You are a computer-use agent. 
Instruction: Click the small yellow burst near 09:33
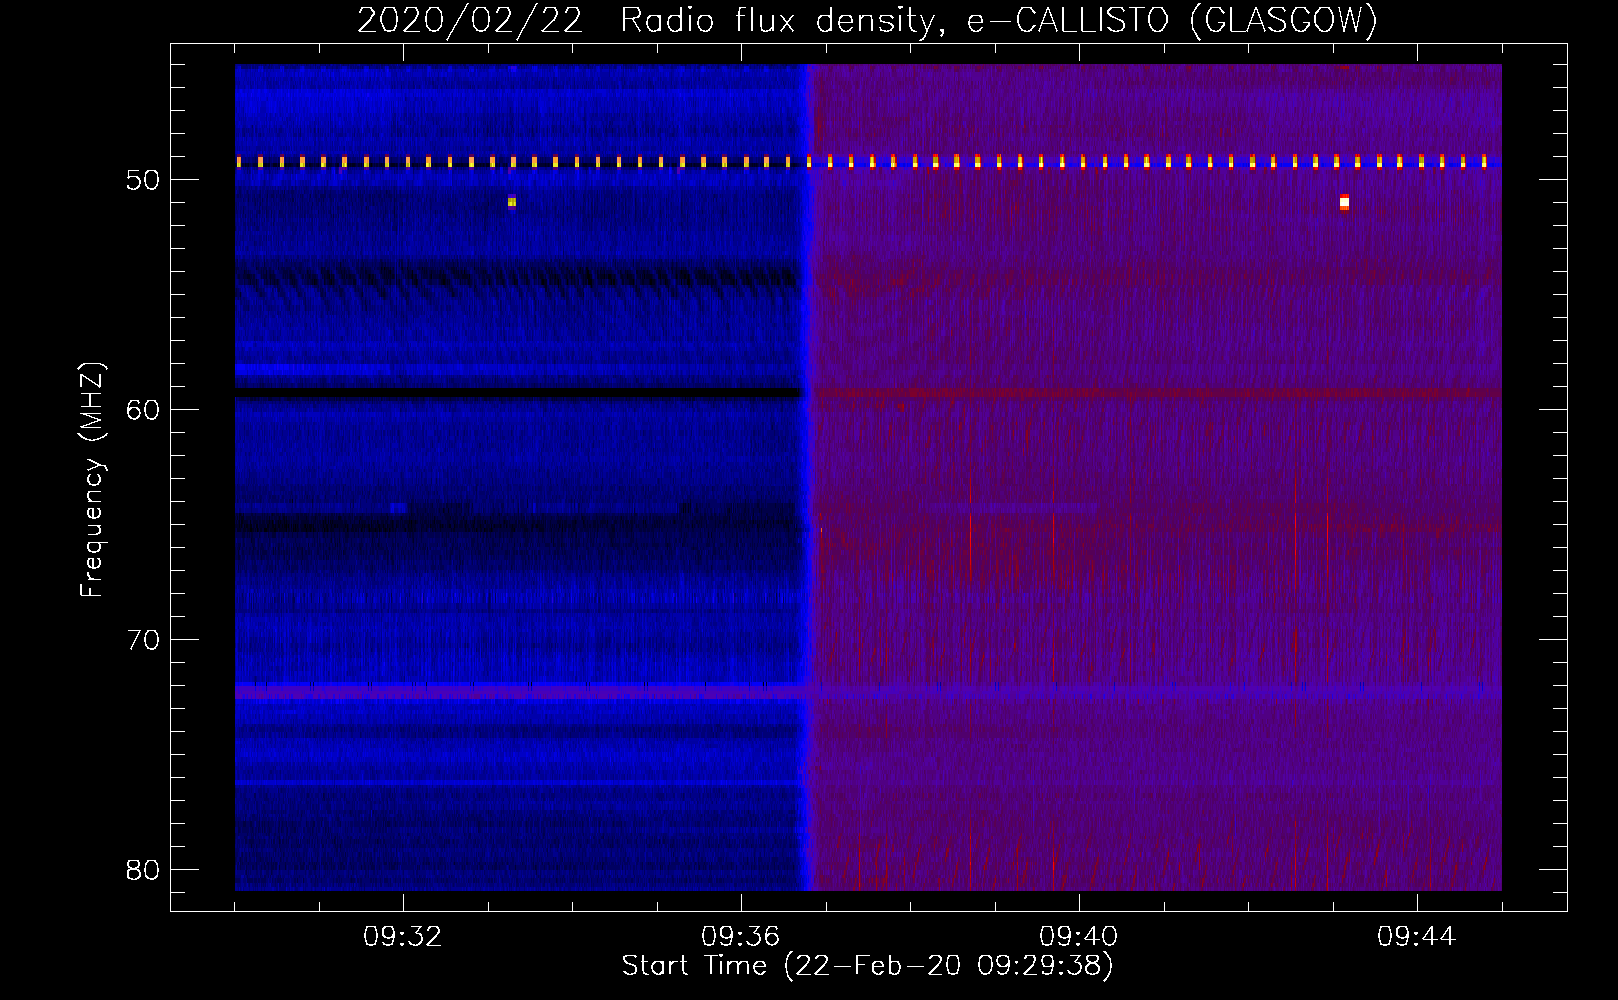[x=511, y=202]
